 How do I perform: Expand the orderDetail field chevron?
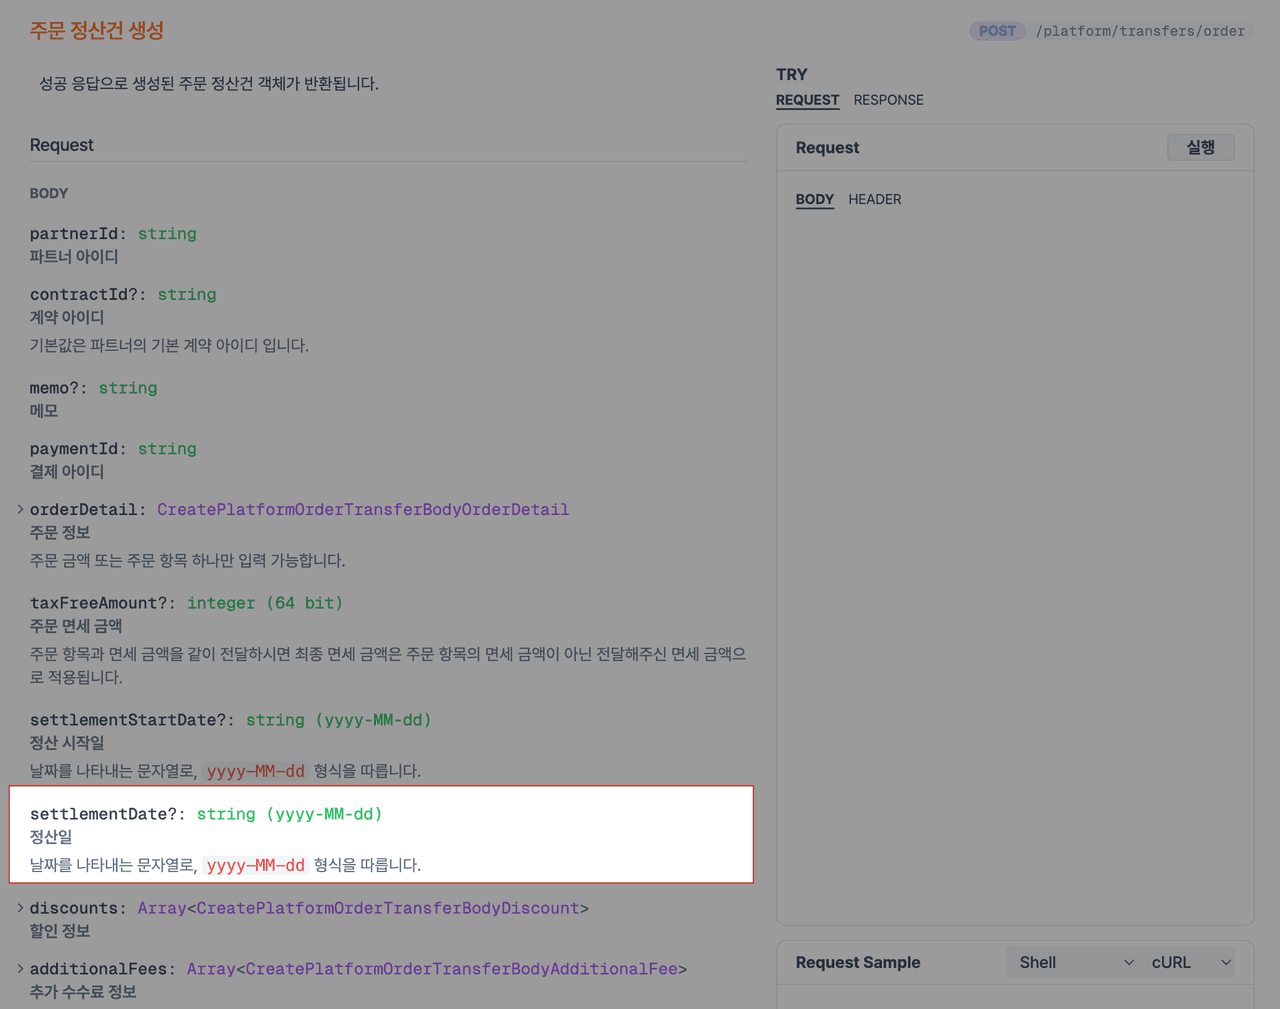click(x=20, y=510)
